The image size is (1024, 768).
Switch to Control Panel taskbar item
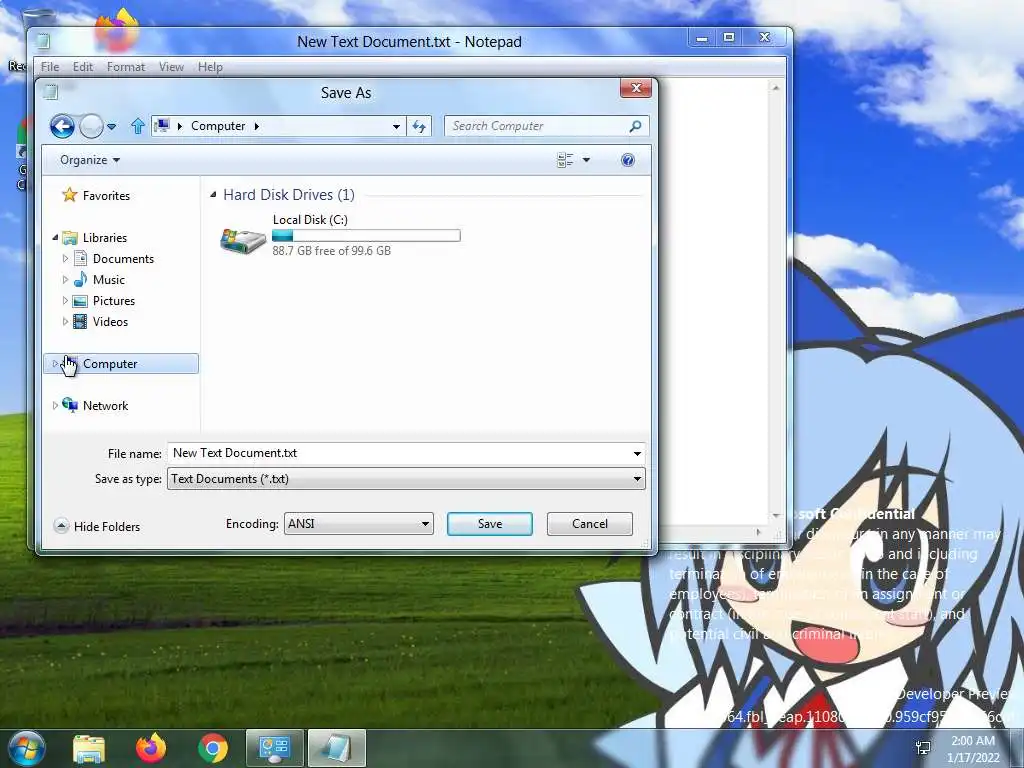274,748
